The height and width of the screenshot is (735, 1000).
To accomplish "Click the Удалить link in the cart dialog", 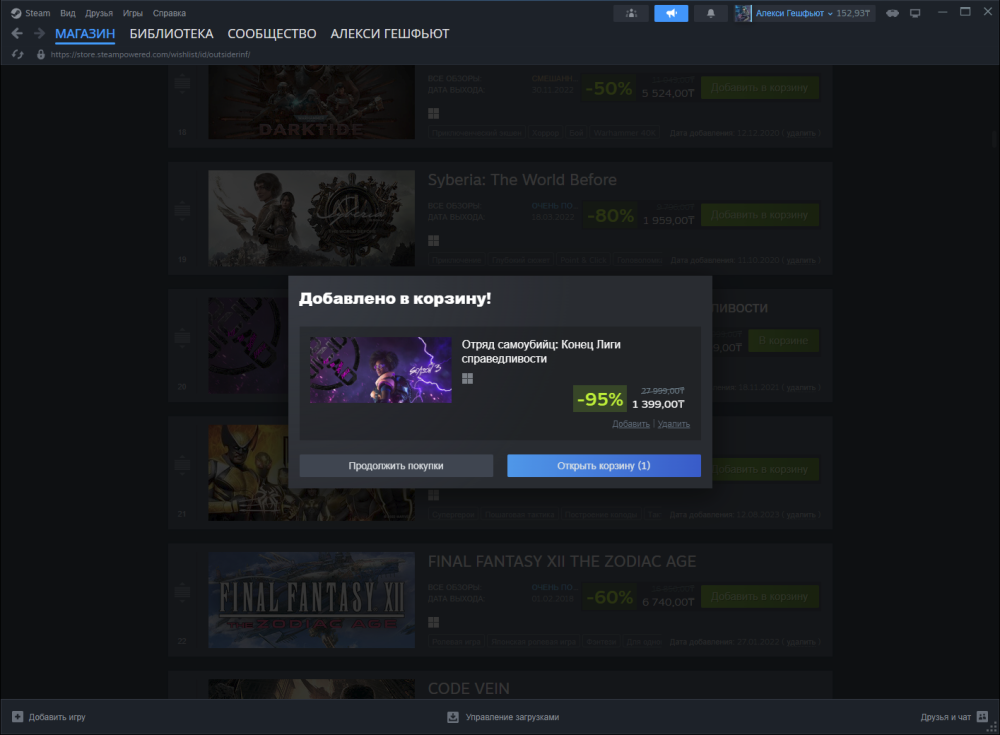I will (x=674, y=424).
